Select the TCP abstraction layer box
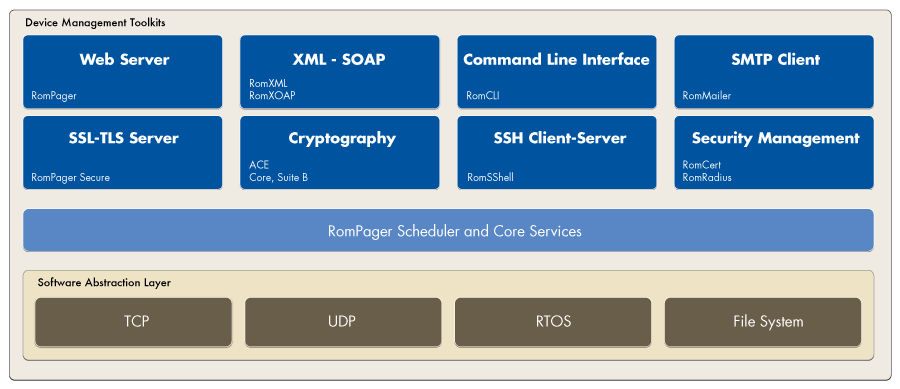The width and height of the screenshot is (900, 389). pyautogui.click(x=133, y=322)
